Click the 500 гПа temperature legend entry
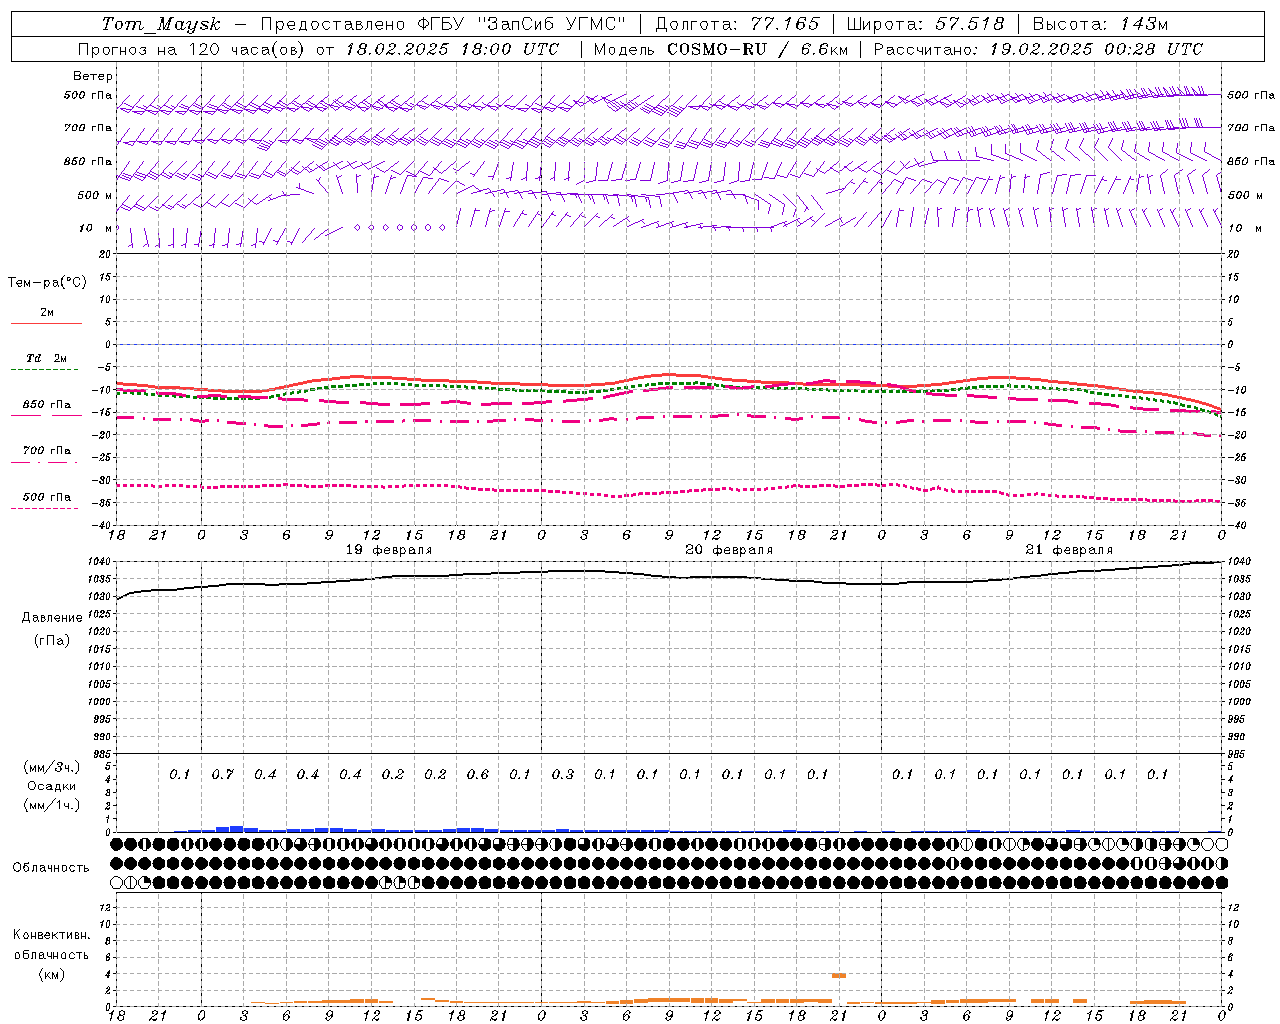This screenshot has width=1280, height=1024. (47, 497)
